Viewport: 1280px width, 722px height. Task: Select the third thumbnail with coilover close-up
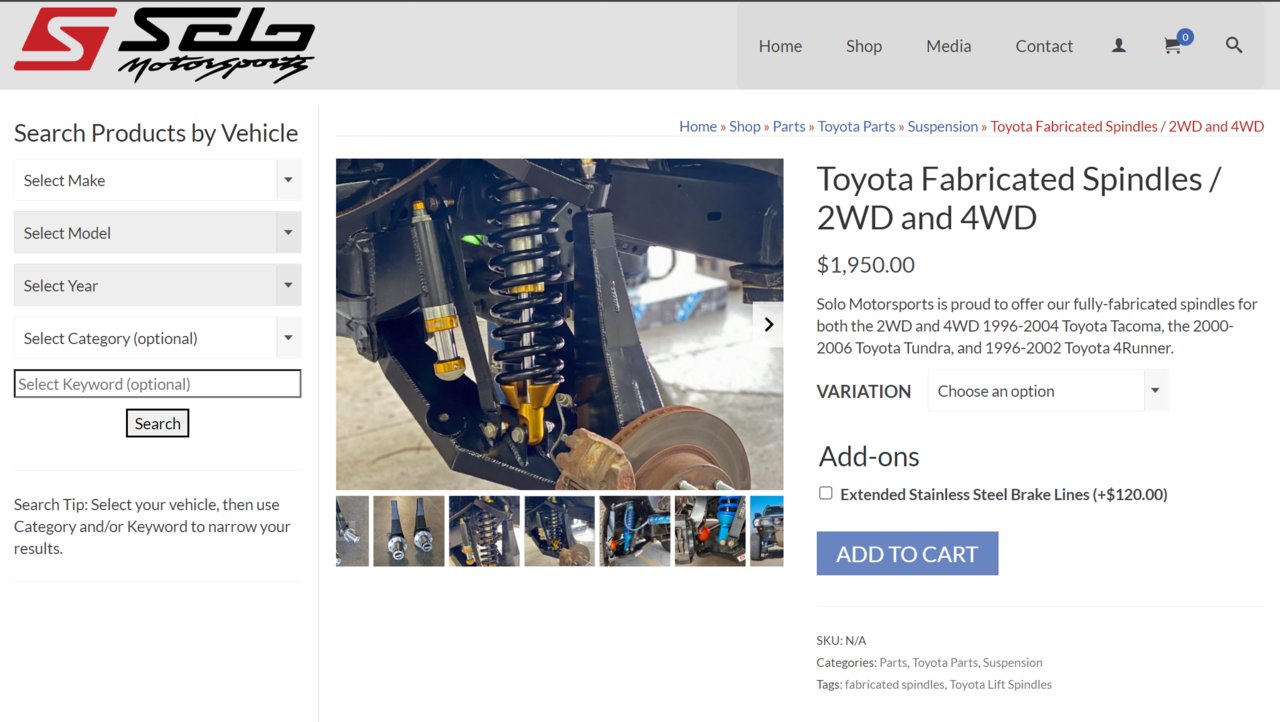[x=484, y=531]
